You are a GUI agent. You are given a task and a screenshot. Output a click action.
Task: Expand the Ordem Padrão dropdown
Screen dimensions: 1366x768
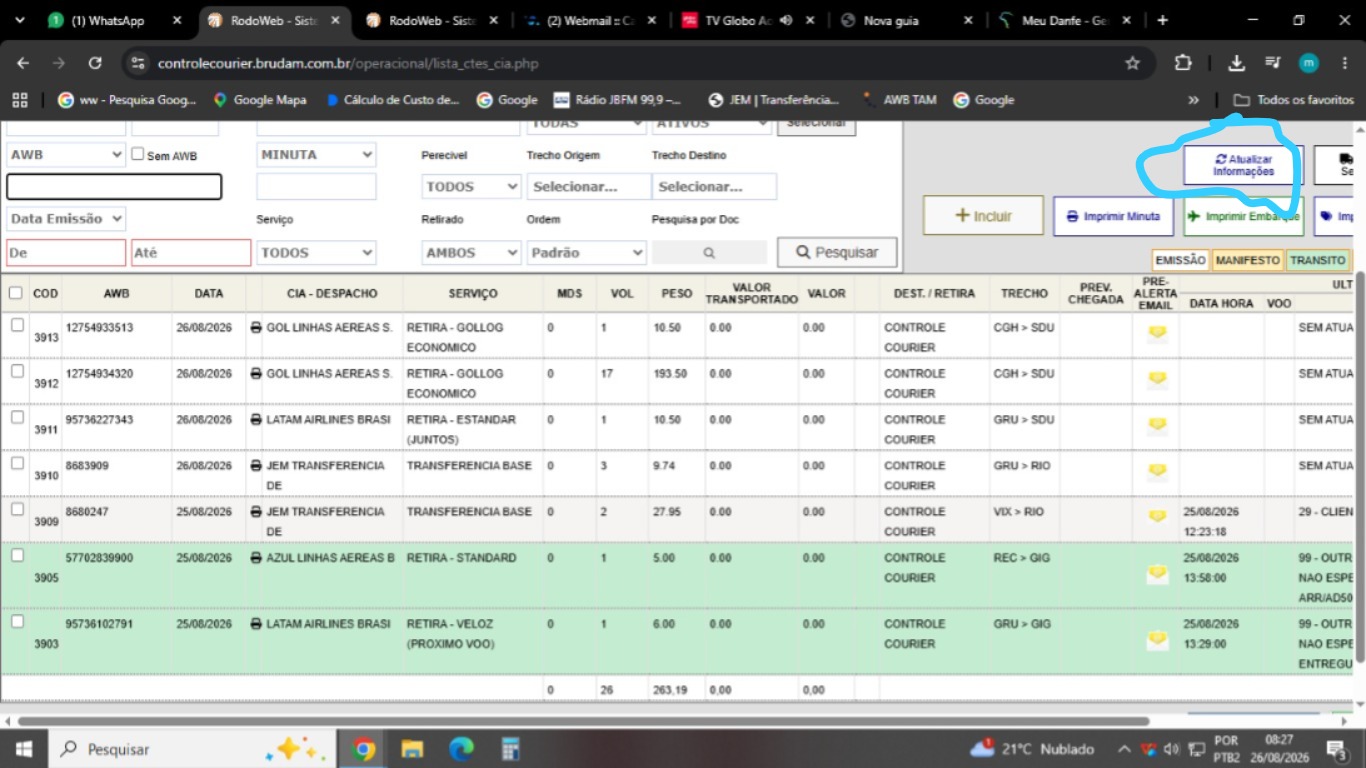tap(586, 253)
